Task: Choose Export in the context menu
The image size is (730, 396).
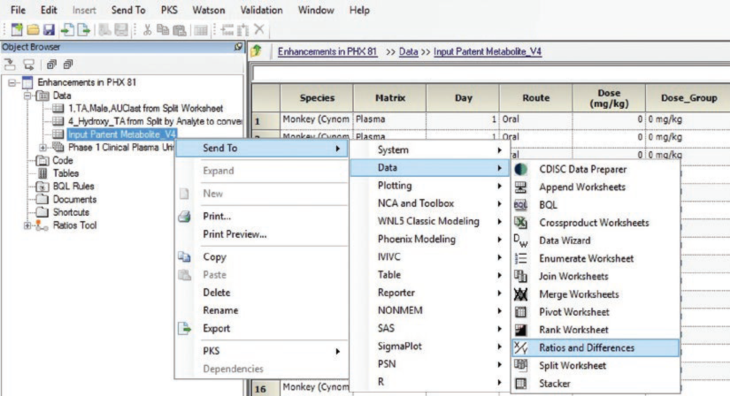Action: point(216,329)
